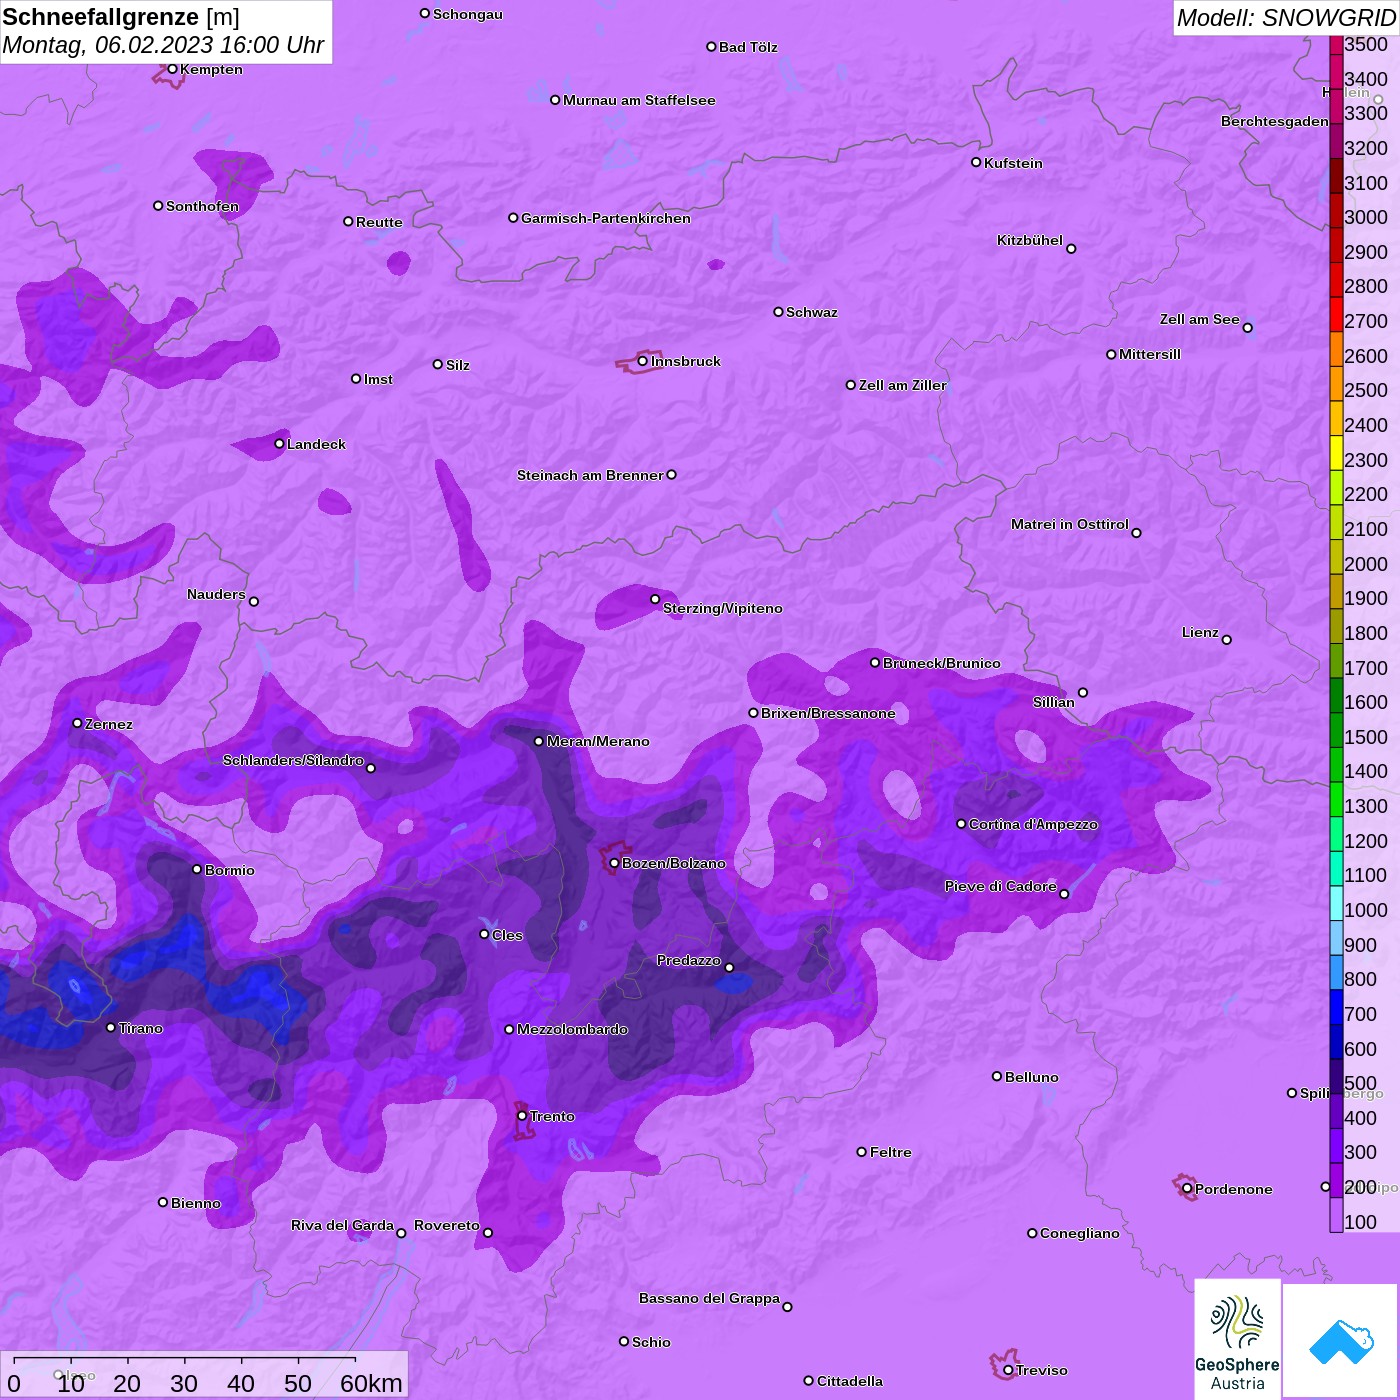
Task: Click the '1000' legend value
Action: [1366, 910]
